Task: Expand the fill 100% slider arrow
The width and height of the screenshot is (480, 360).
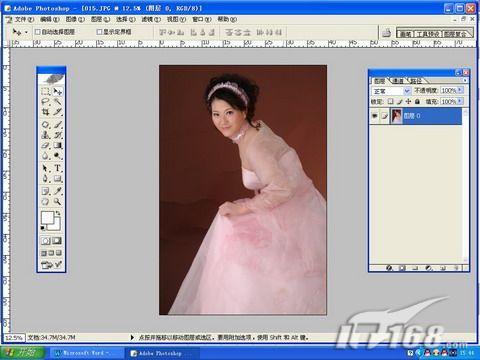Action: pos(460,101)
